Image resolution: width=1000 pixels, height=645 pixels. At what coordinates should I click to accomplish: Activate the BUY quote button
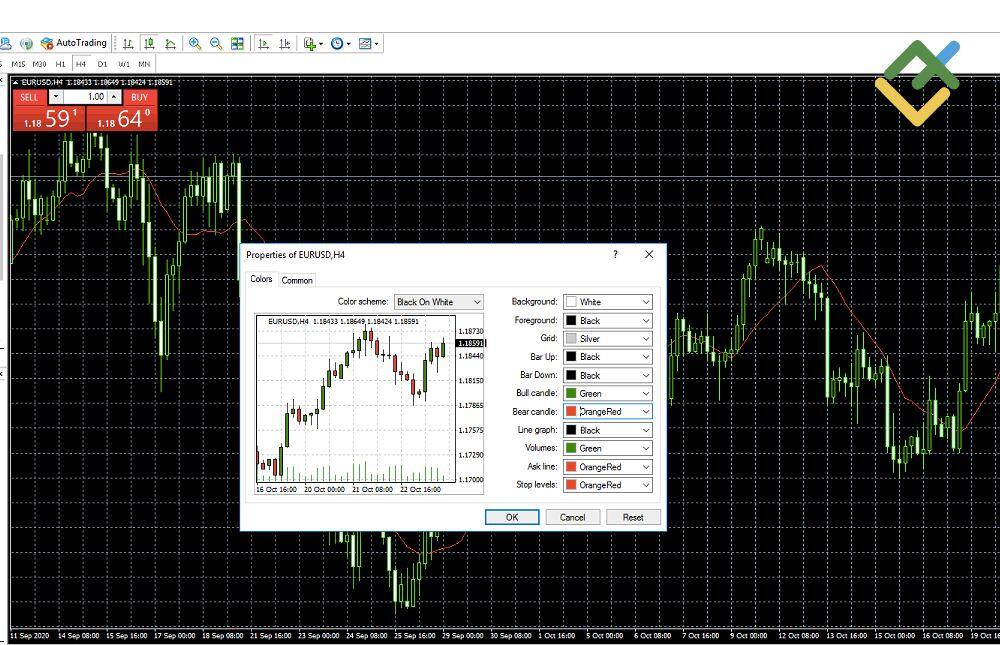(139, 97)
